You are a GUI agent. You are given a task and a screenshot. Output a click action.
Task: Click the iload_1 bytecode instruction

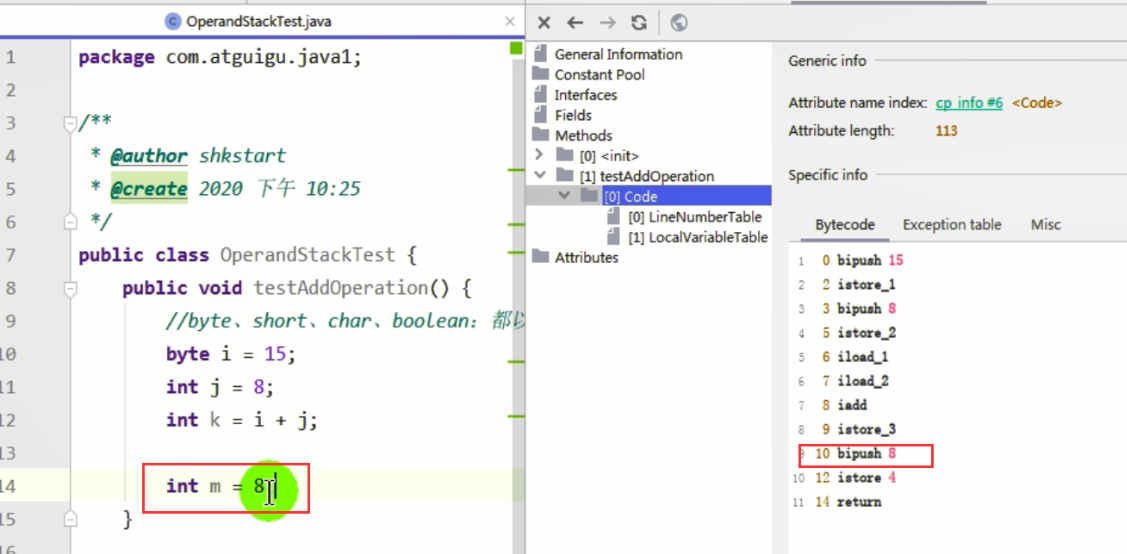click(862, 357)
